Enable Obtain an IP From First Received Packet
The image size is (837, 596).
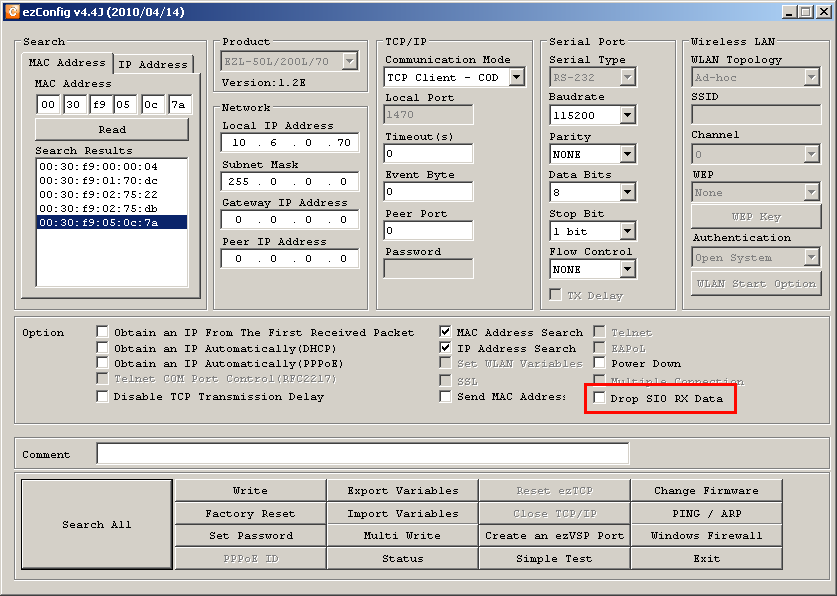[x=102, y=332]
